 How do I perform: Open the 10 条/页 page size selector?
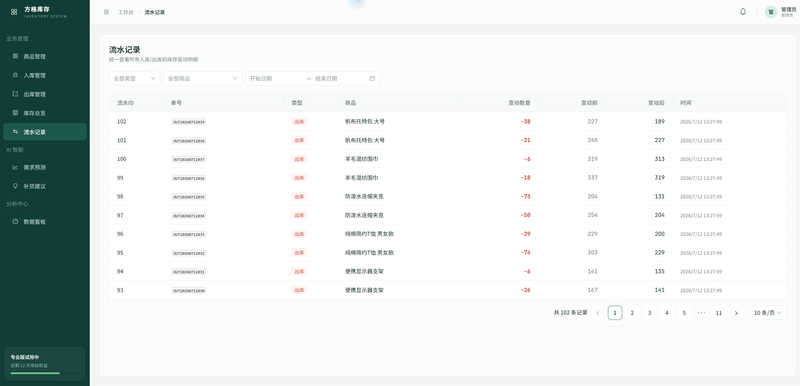pyautogui.click(x=768, y=313)
